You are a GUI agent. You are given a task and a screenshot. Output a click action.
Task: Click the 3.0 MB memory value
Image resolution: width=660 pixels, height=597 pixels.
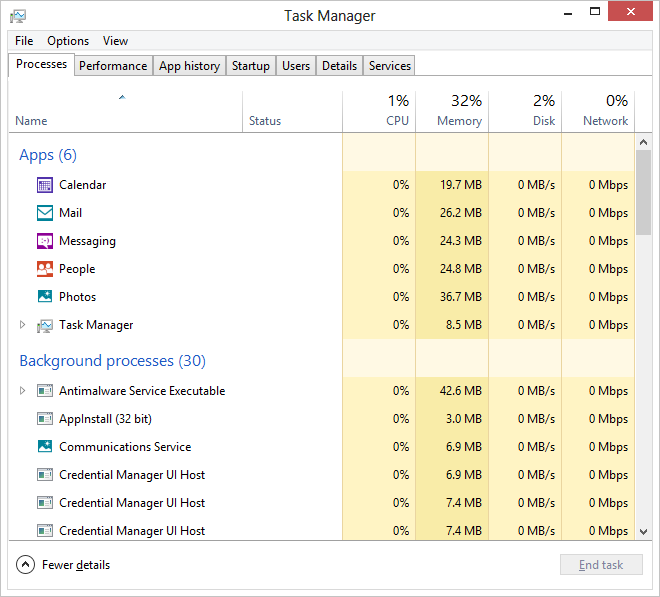click(x=463, y=419)
